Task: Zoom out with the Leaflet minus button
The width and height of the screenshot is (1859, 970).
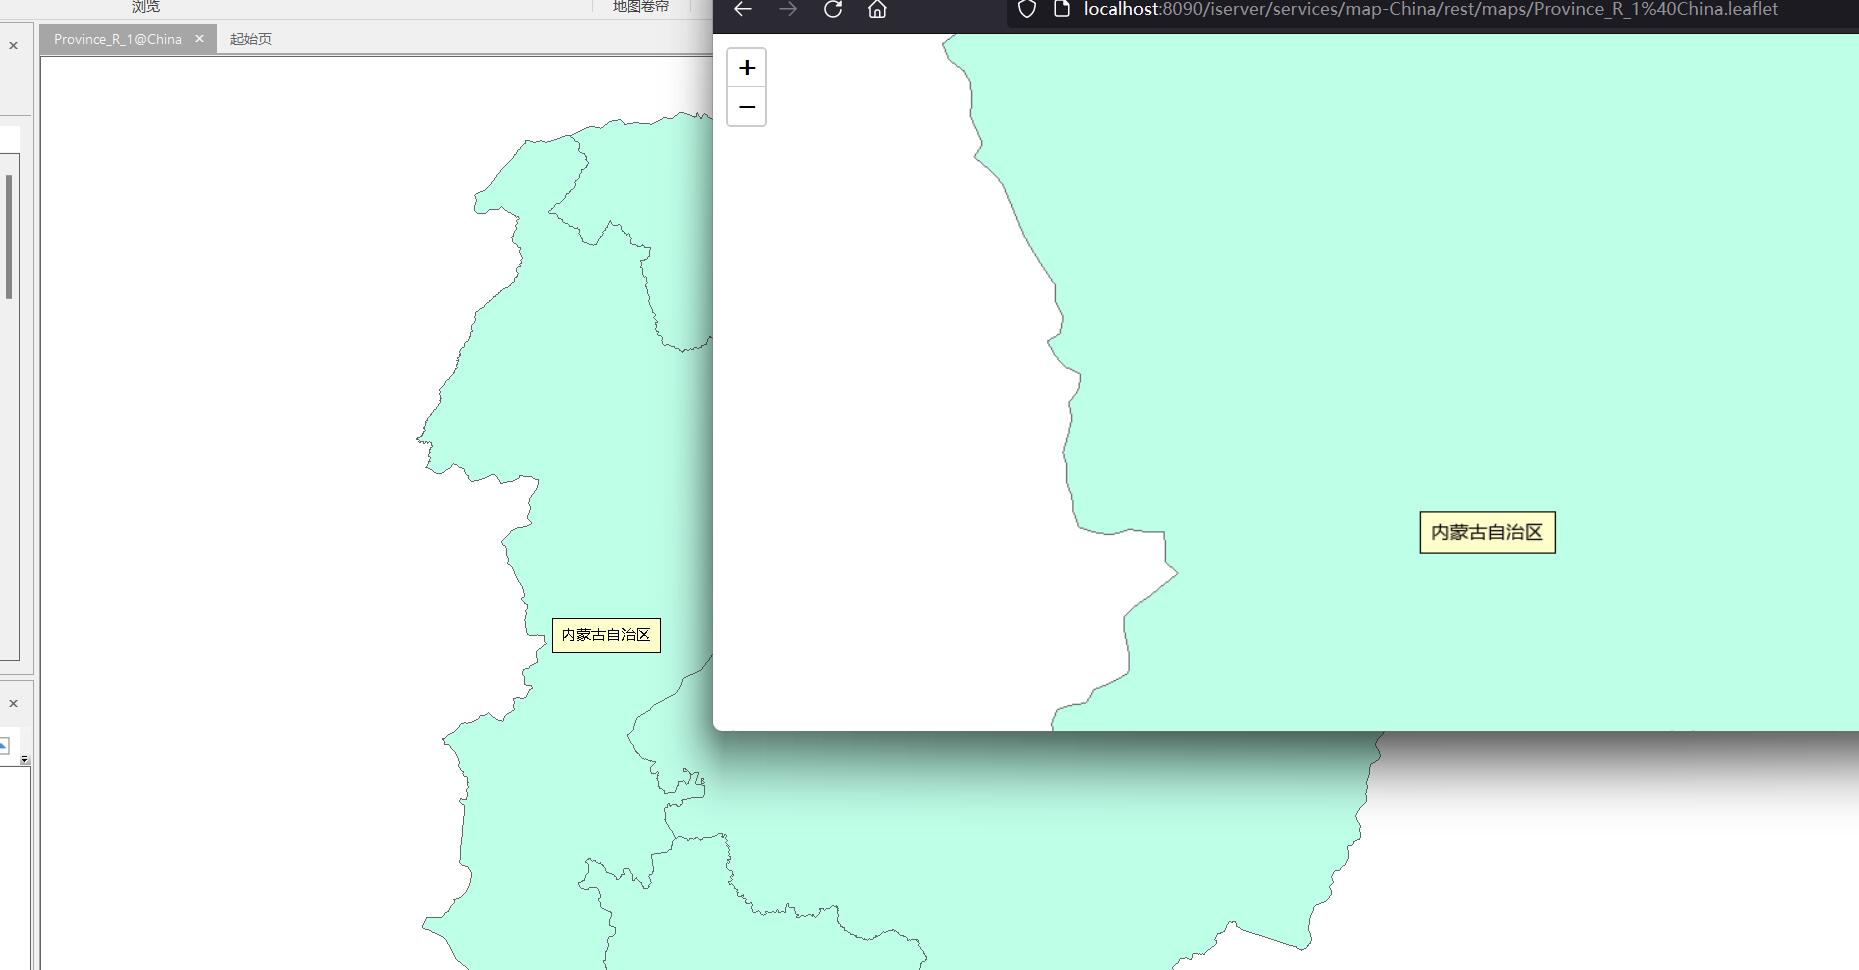Action: [746, 107]
